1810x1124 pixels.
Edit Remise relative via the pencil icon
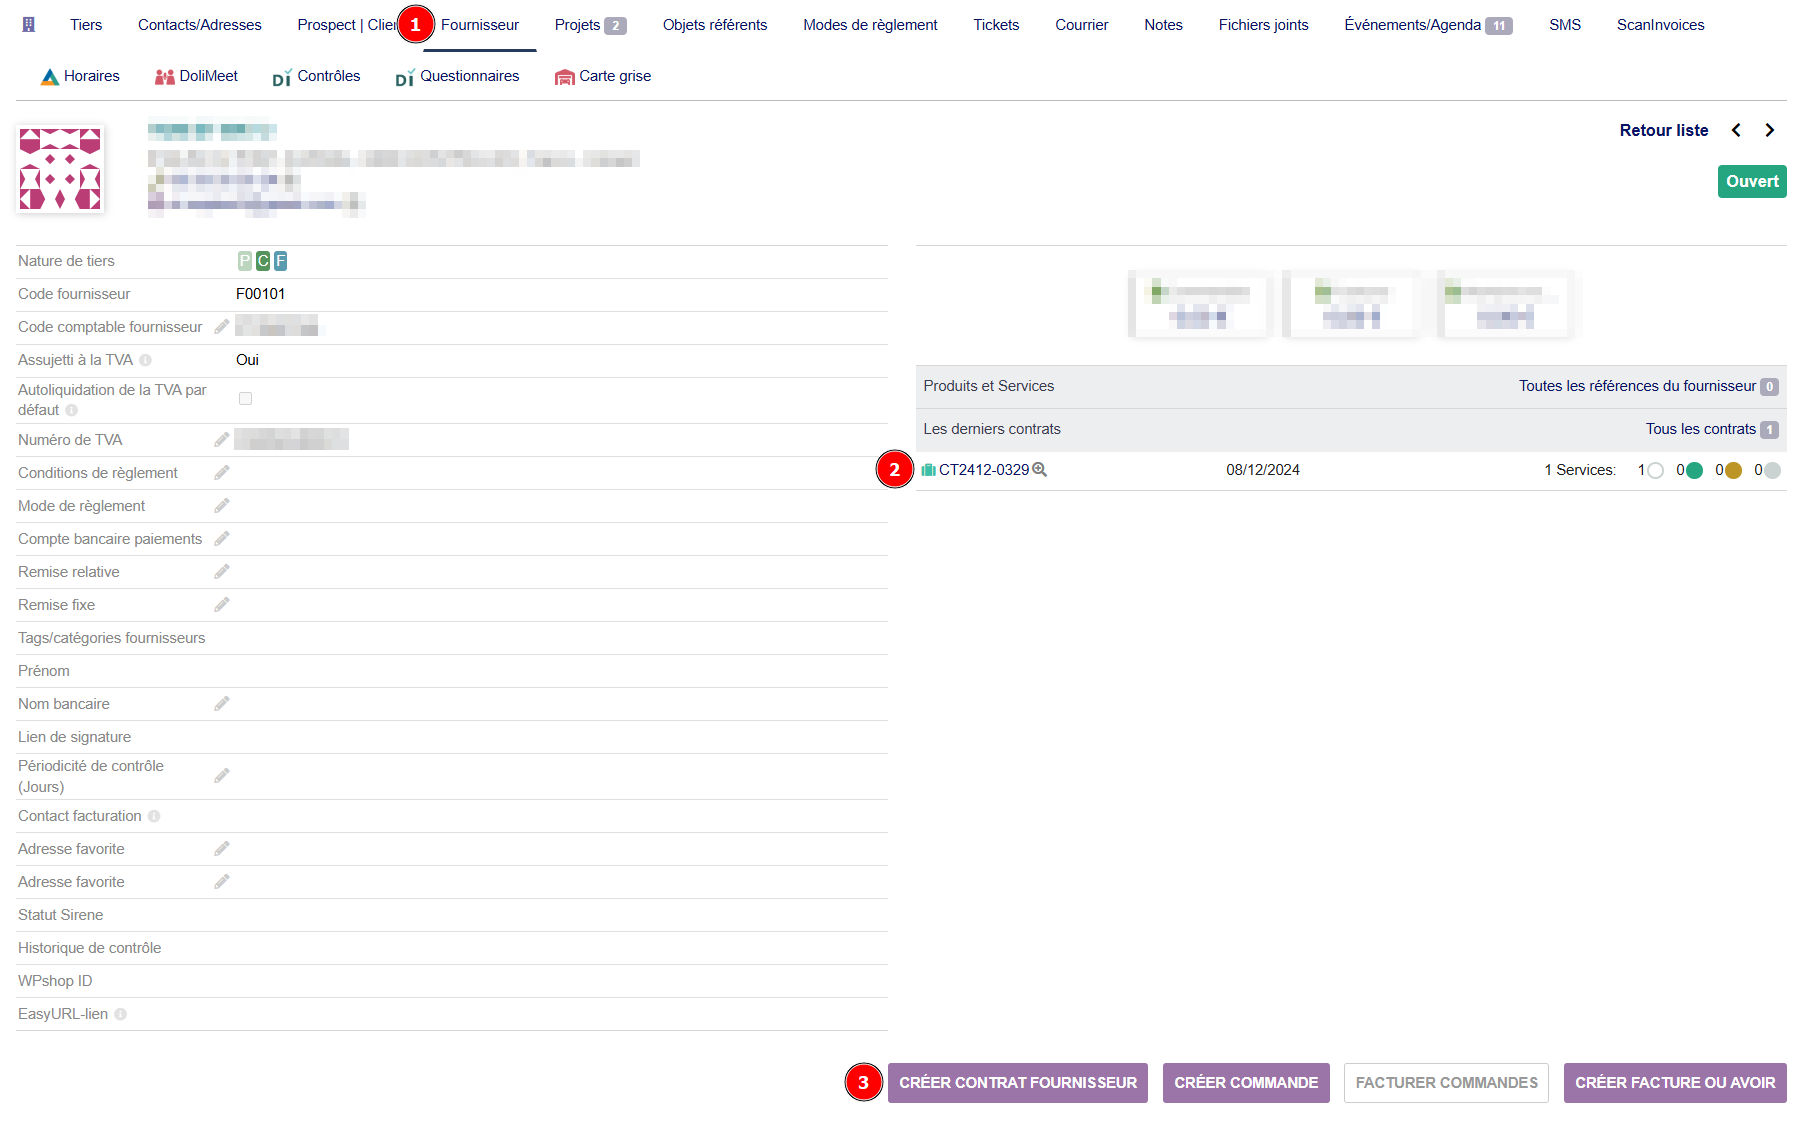(x=222, y=572)
